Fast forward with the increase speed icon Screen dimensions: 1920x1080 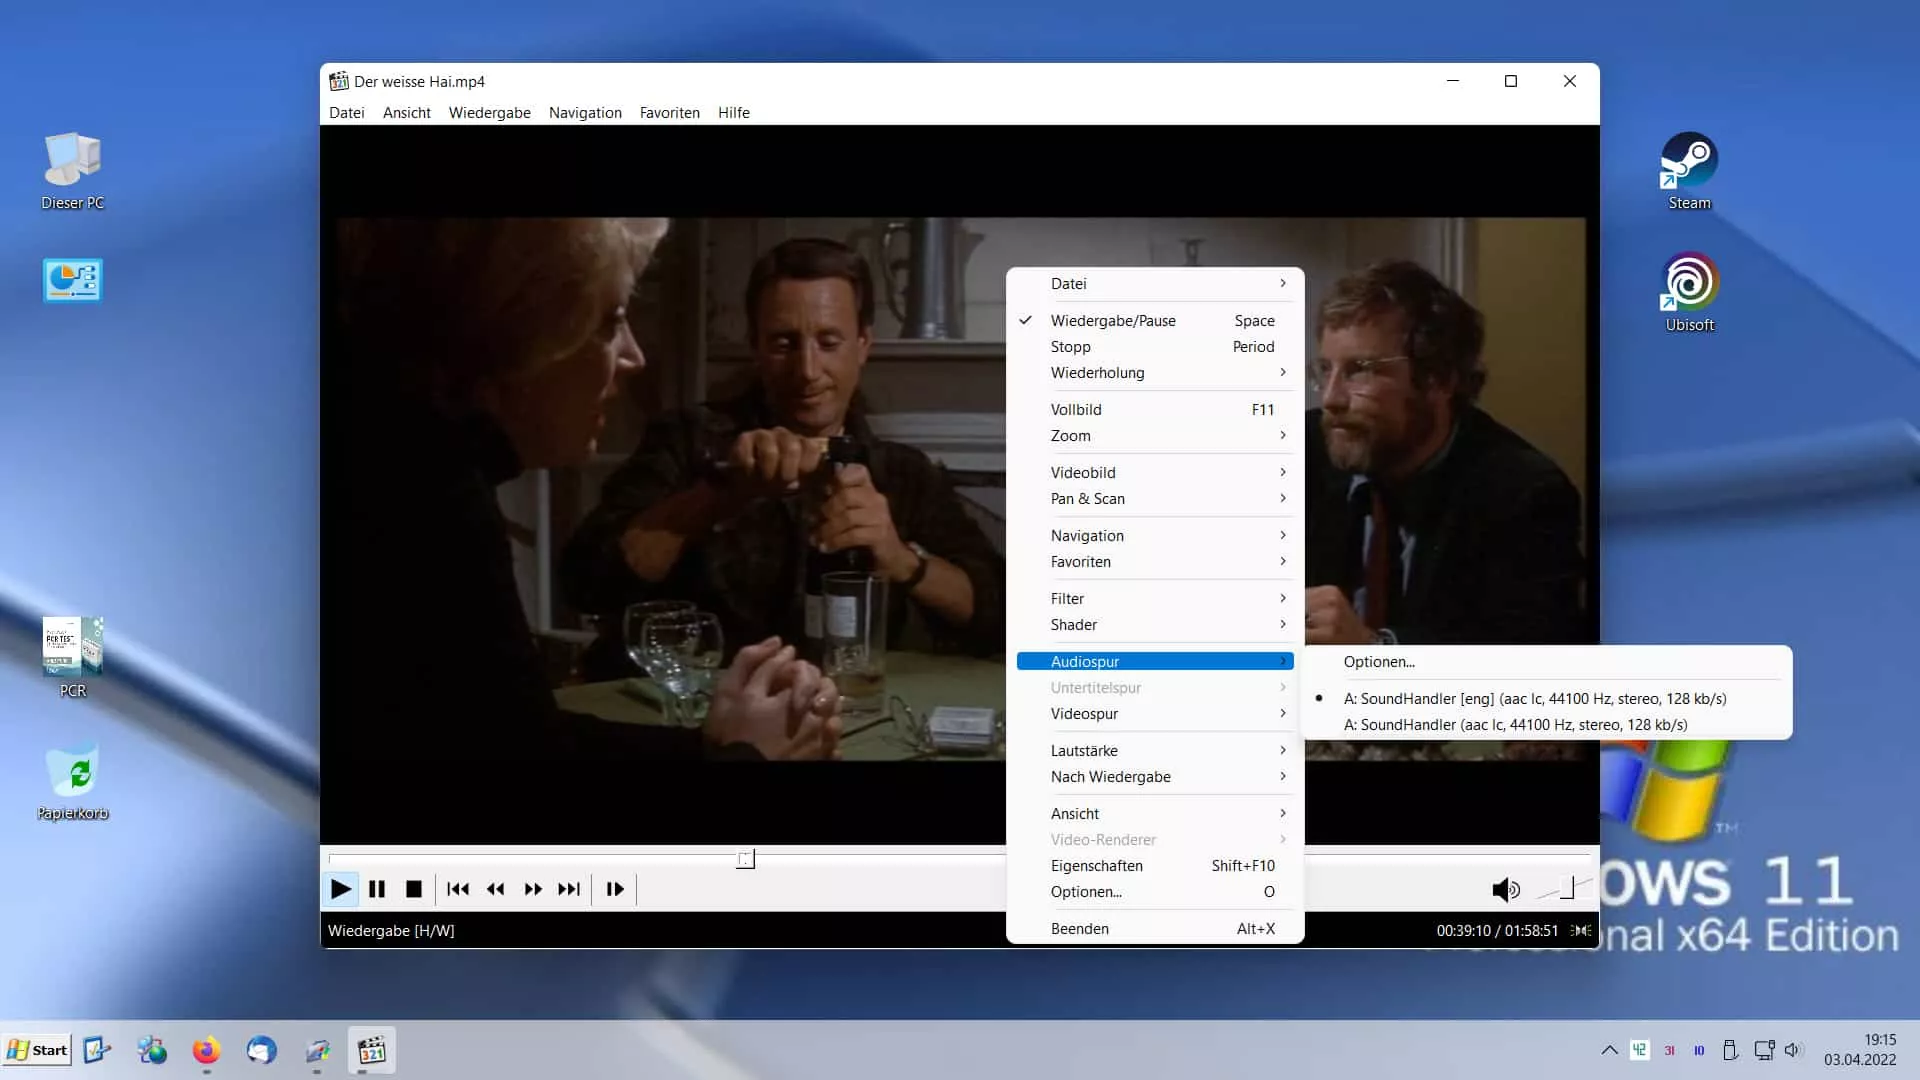tap(532, 888)
